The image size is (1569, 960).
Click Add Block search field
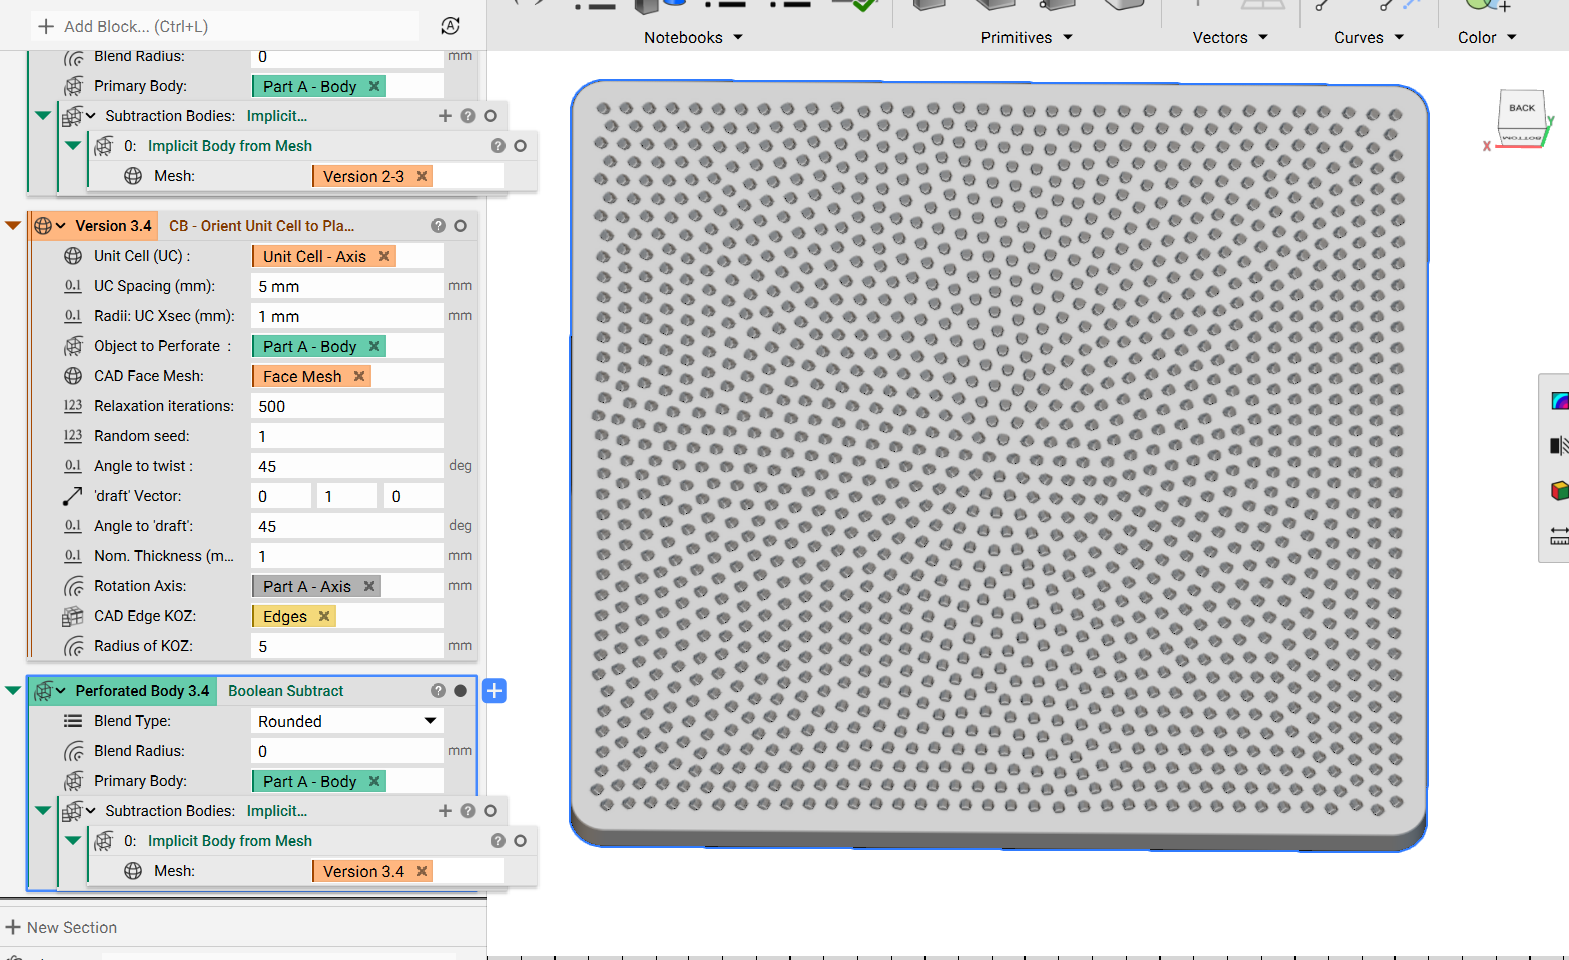pos(225,26)
